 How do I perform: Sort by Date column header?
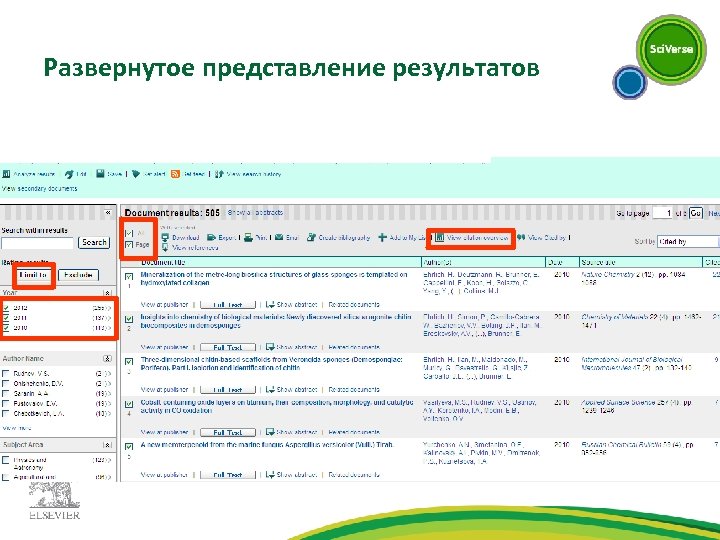point(555,262)
